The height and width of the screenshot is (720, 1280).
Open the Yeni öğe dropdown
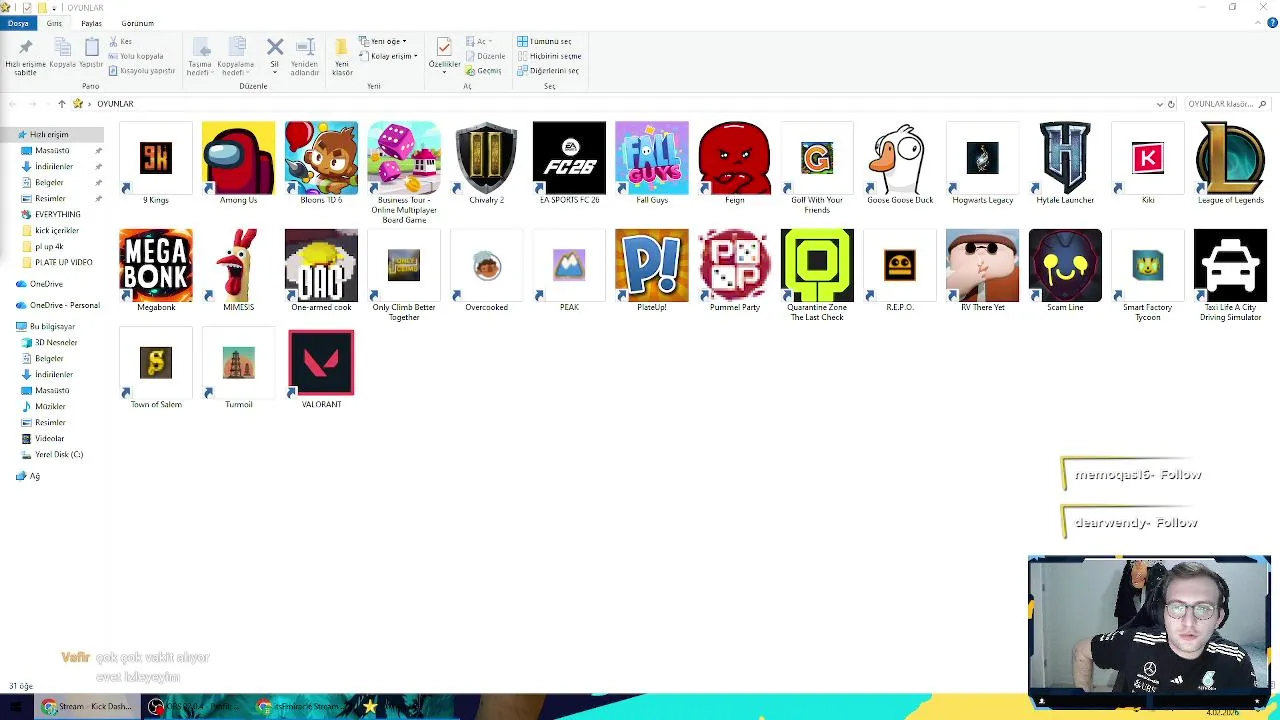382,41
